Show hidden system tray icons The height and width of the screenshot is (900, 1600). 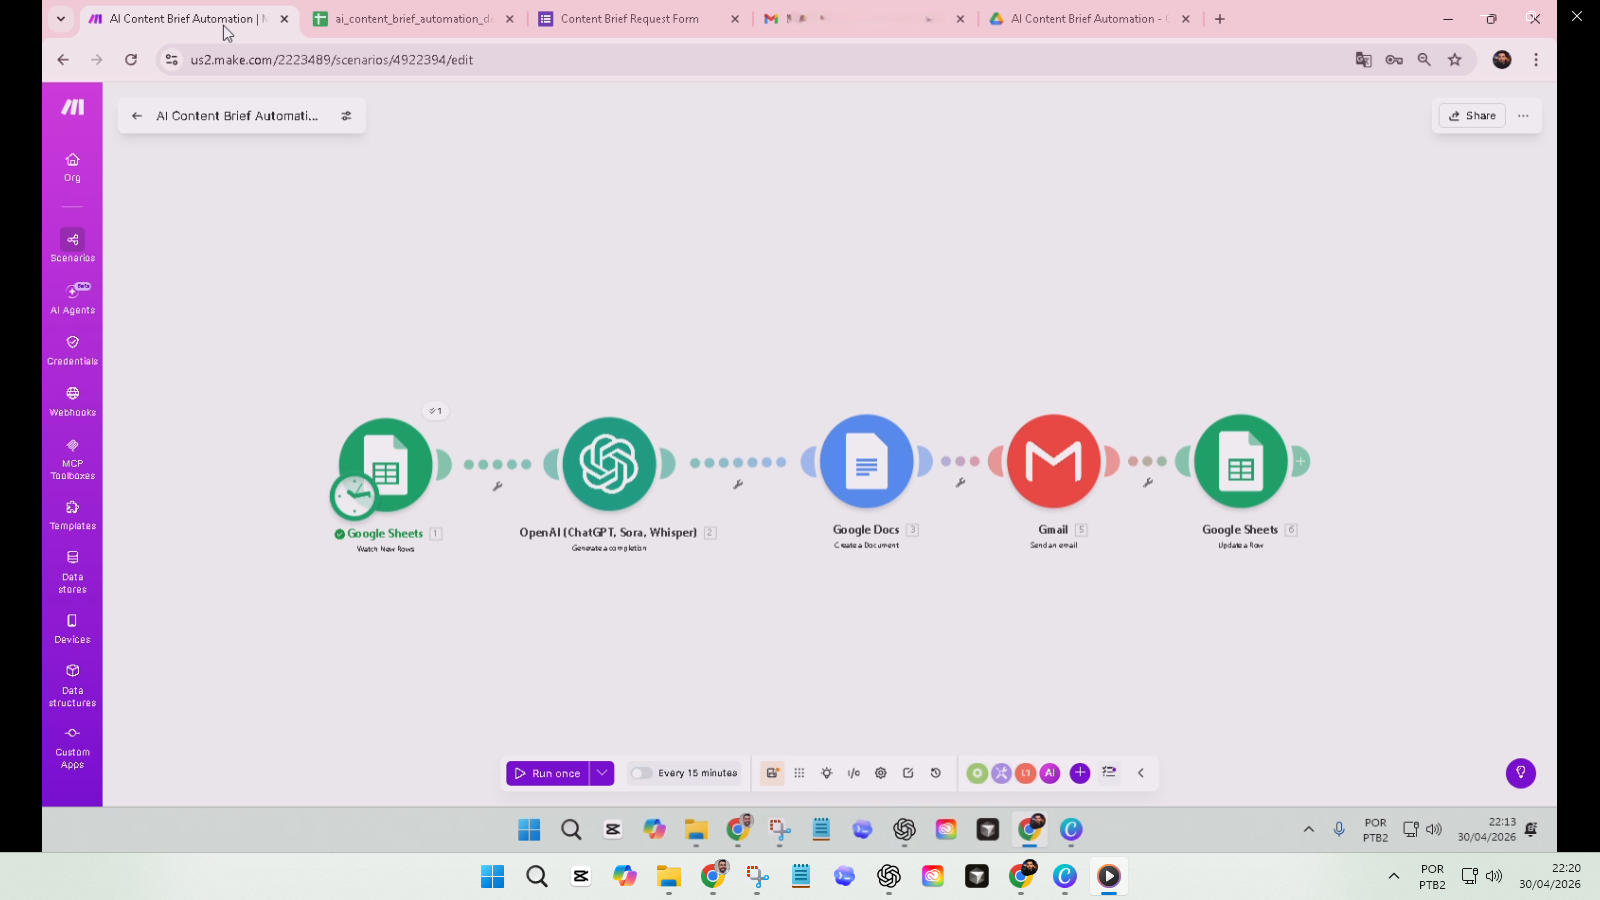pyautogui.click(x=1393, y=876)
